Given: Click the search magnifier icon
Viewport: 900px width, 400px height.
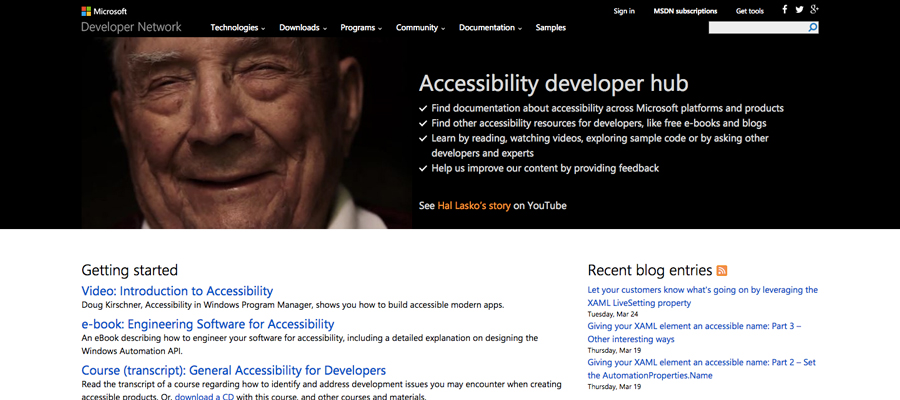Looking at the screenshot, I should [813, 28].
